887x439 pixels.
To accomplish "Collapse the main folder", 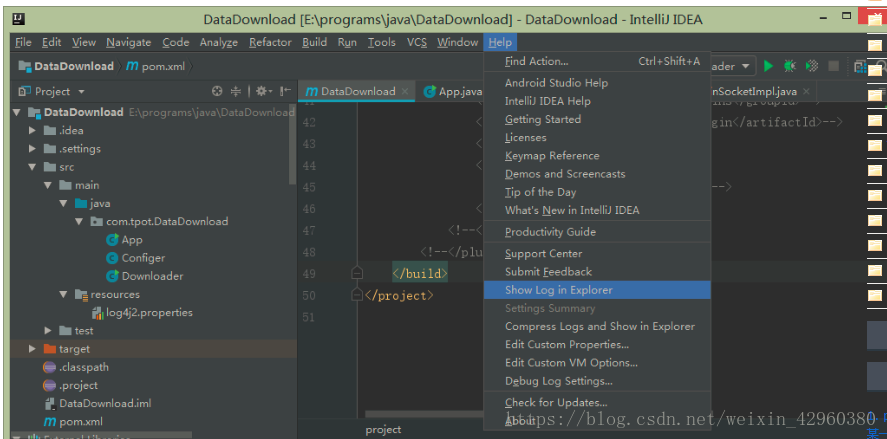I will pos(48,185).
